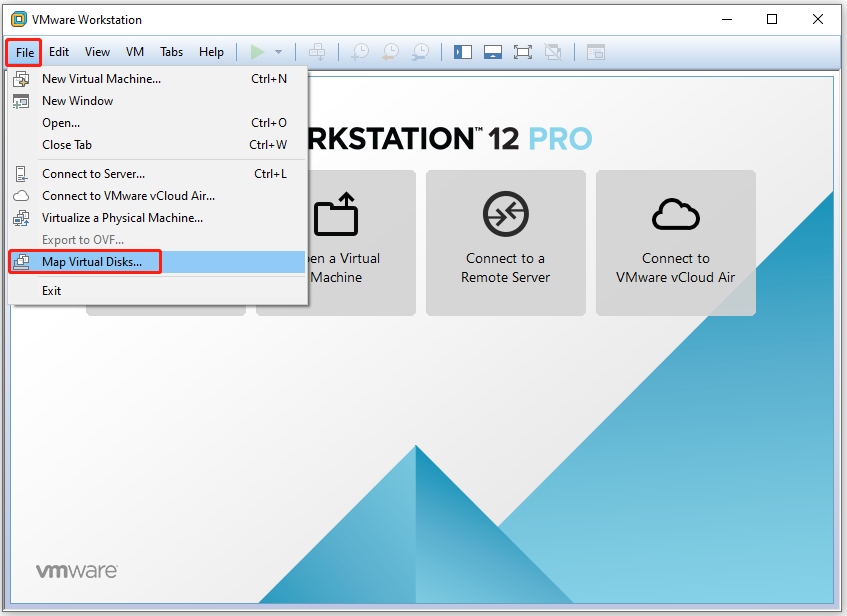The width and height of the screenshot is (847, 616).
Task: Expand the power options dropdown arrow
Action: [x=279, y=52]
